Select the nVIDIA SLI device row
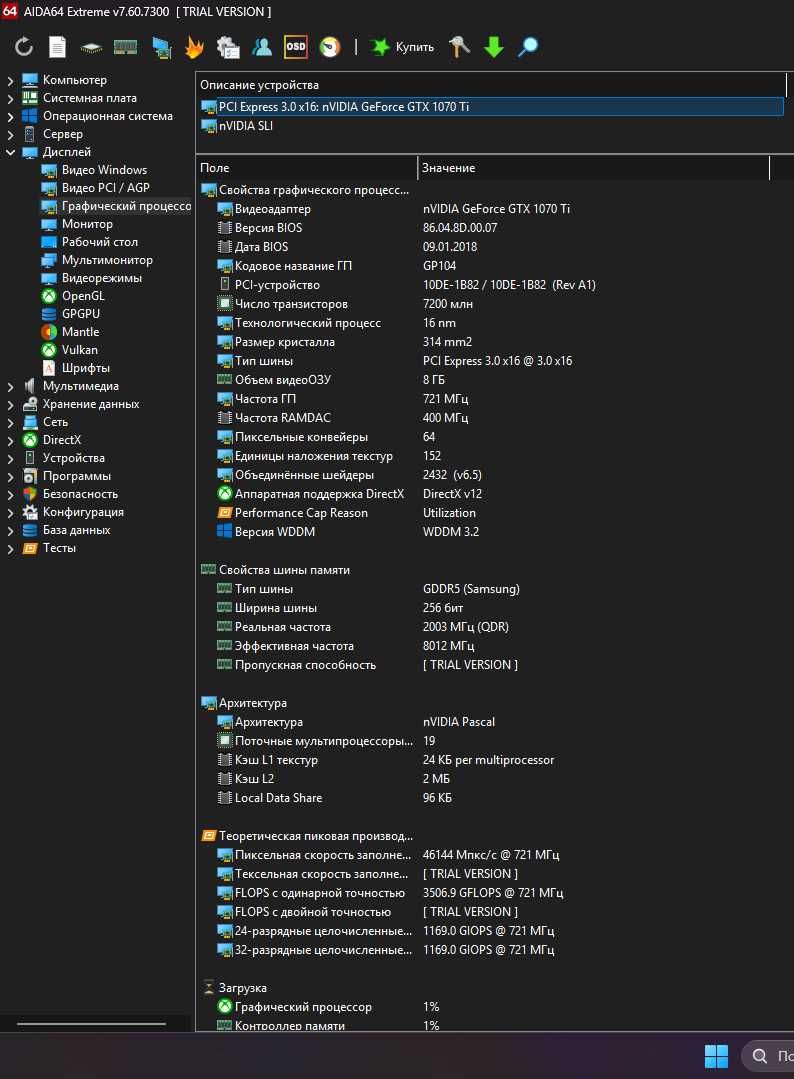 pyautogui.click(x=237, y=126)
